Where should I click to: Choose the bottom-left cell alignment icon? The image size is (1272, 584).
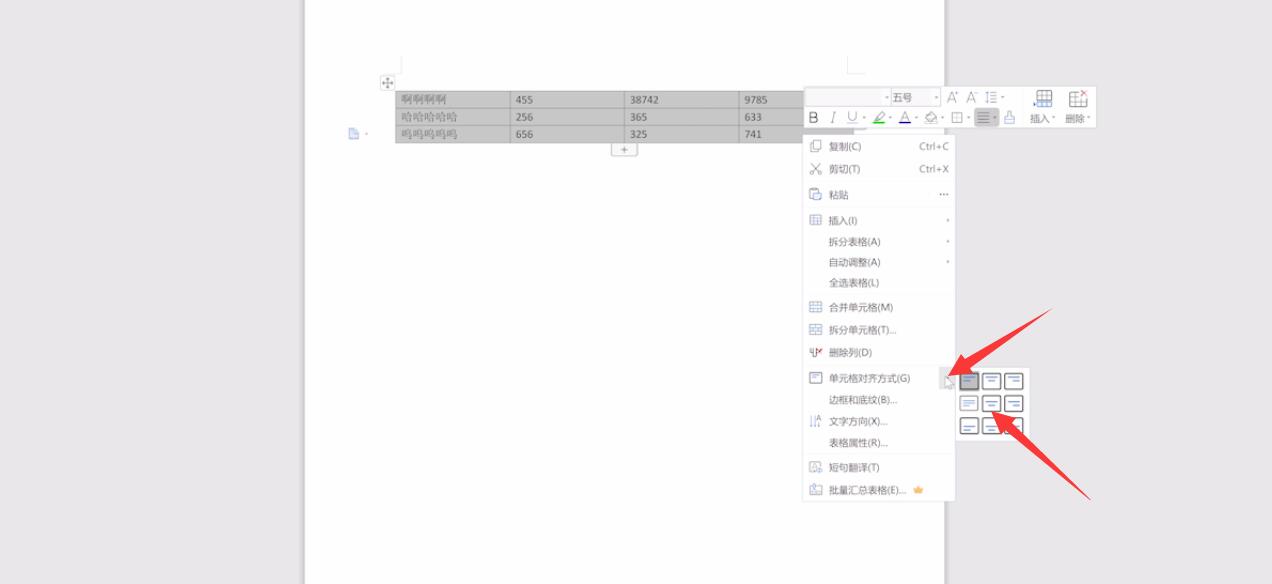pyautogui.click(x=969, y=427)
